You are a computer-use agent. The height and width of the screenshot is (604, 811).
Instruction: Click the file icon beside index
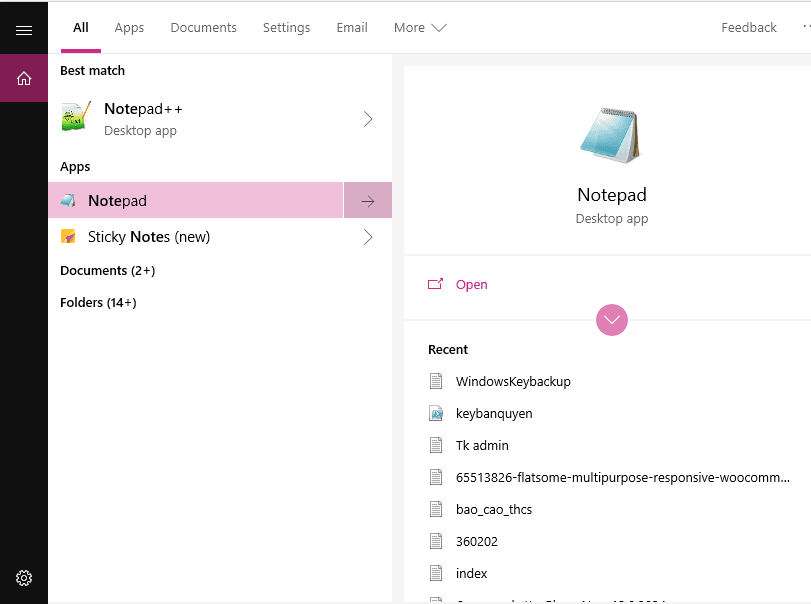pyautogui.click(x=436, y=573)
